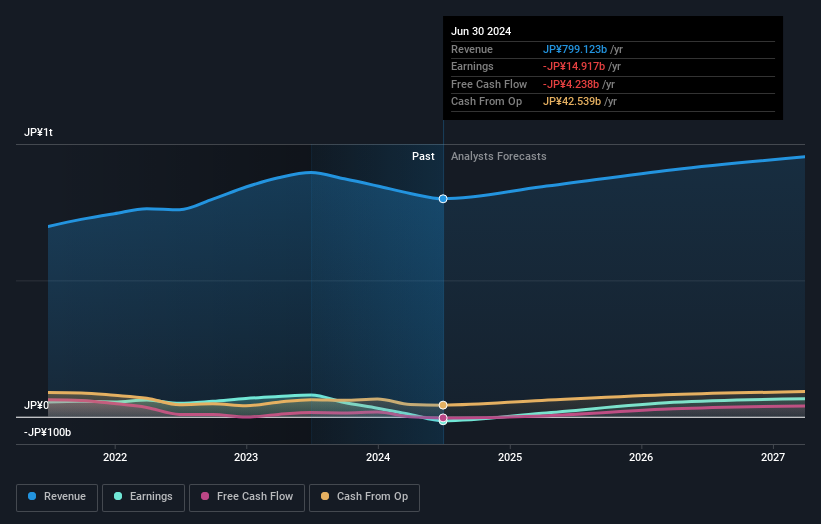Click the blue Revenue data point marker
Screen dimensions: 821x524
pyautogui.click(x=443, y=199)
